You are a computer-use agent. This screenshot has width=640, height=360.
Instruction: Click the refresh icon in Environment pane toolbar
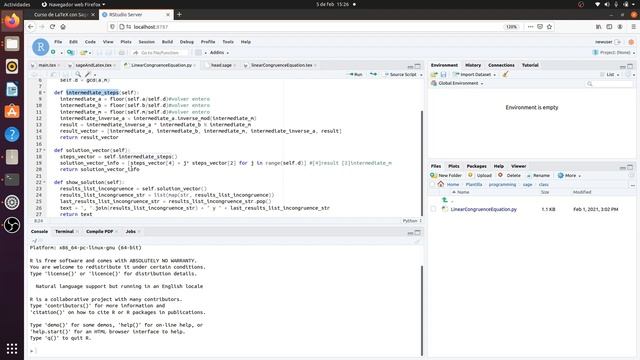pyautogui.click(x=629, y=74)
